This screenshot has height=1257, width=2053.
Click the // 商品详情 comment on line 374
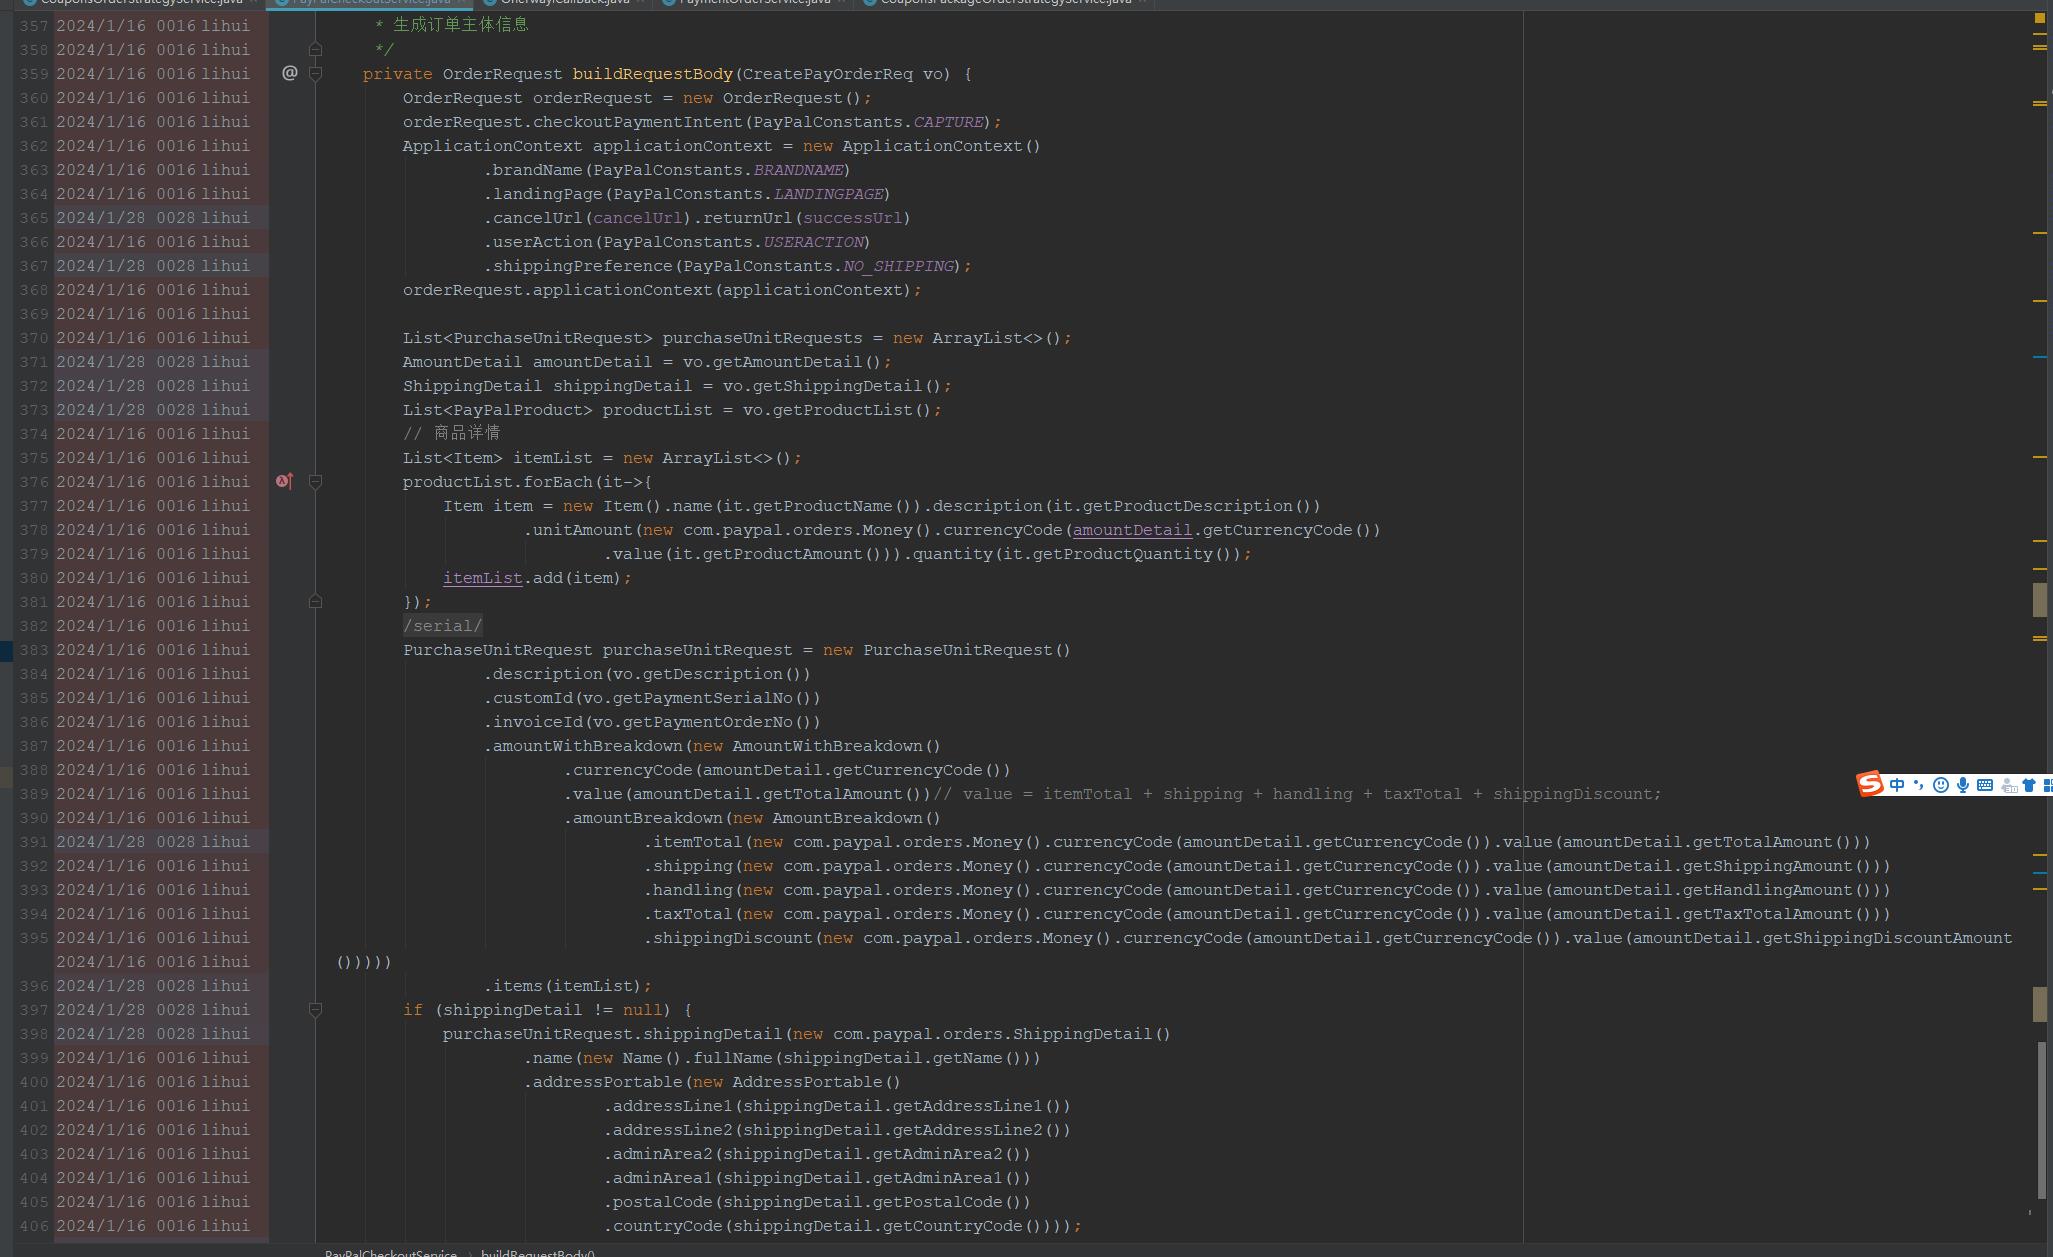(x=451, y=433)
